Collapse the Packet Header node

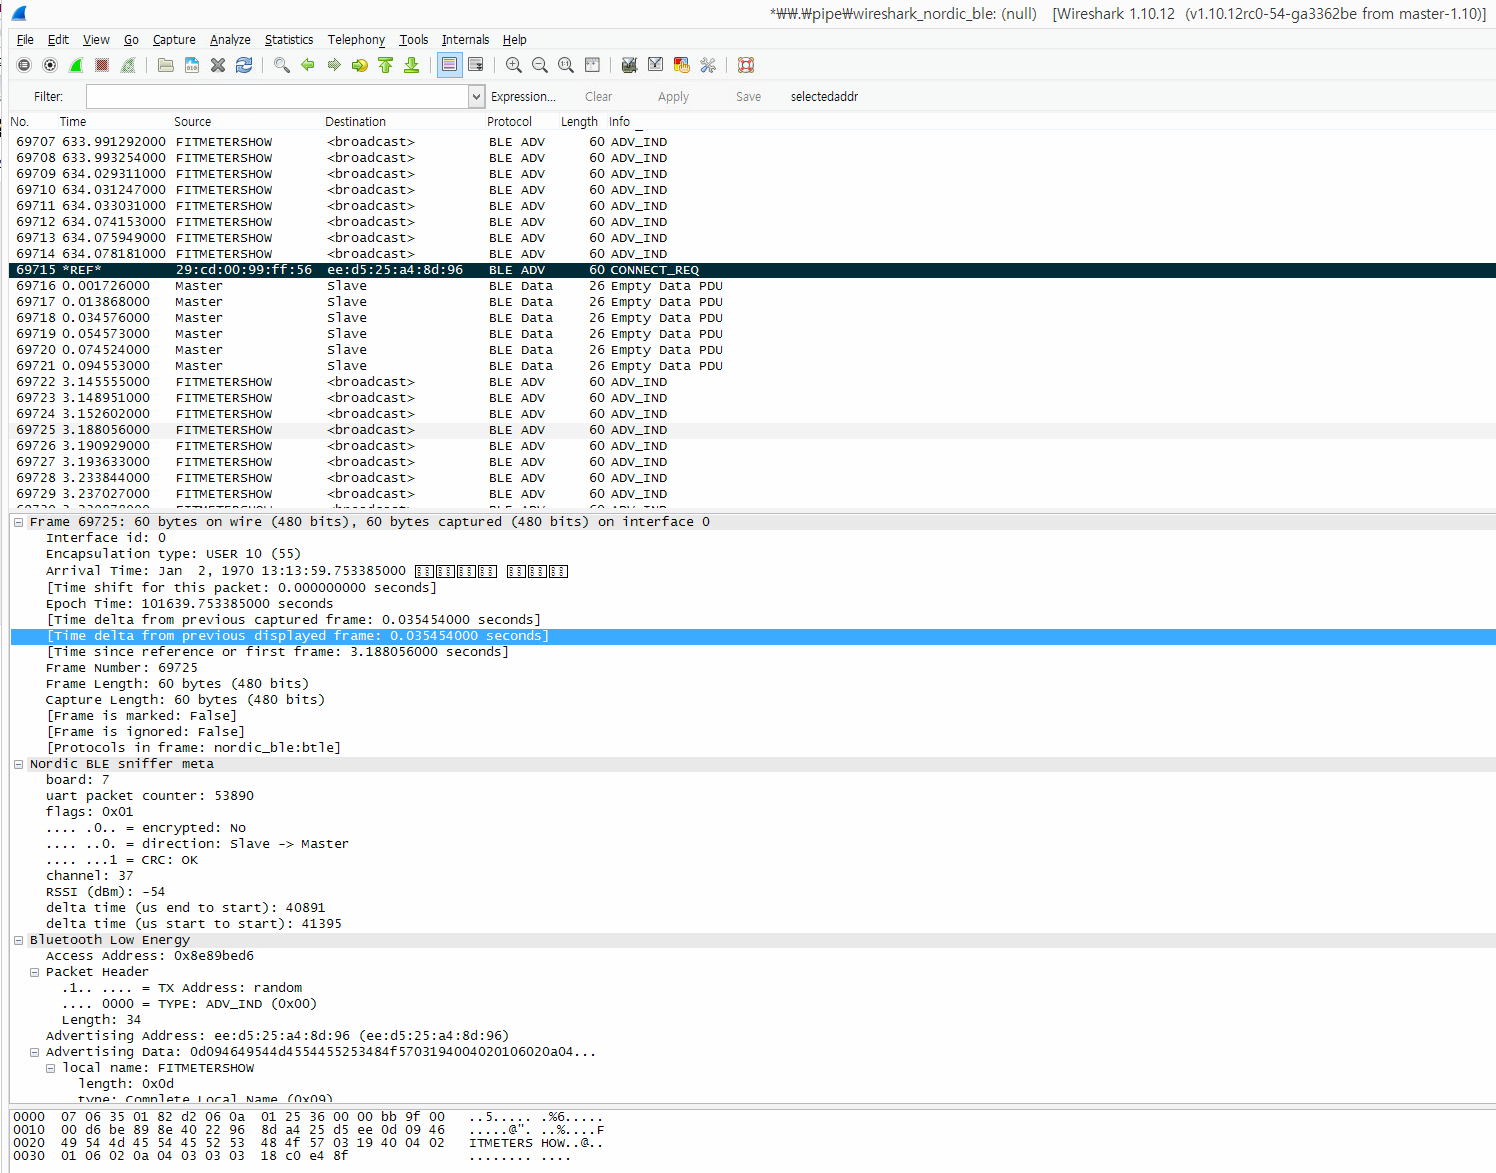34,972
